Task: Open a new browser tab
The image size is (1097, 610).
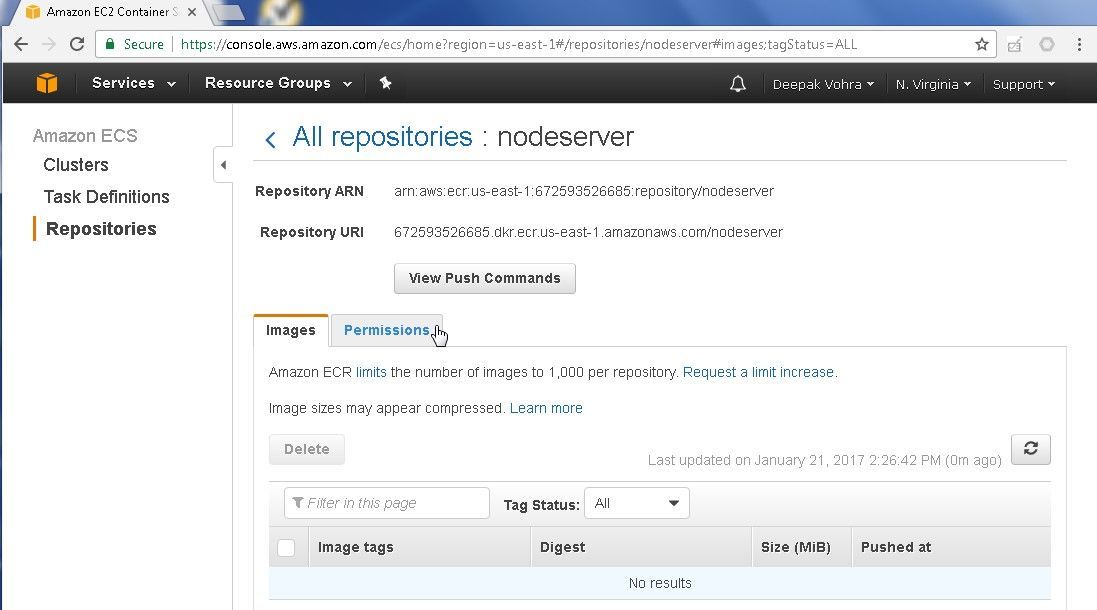Action: 228,12
